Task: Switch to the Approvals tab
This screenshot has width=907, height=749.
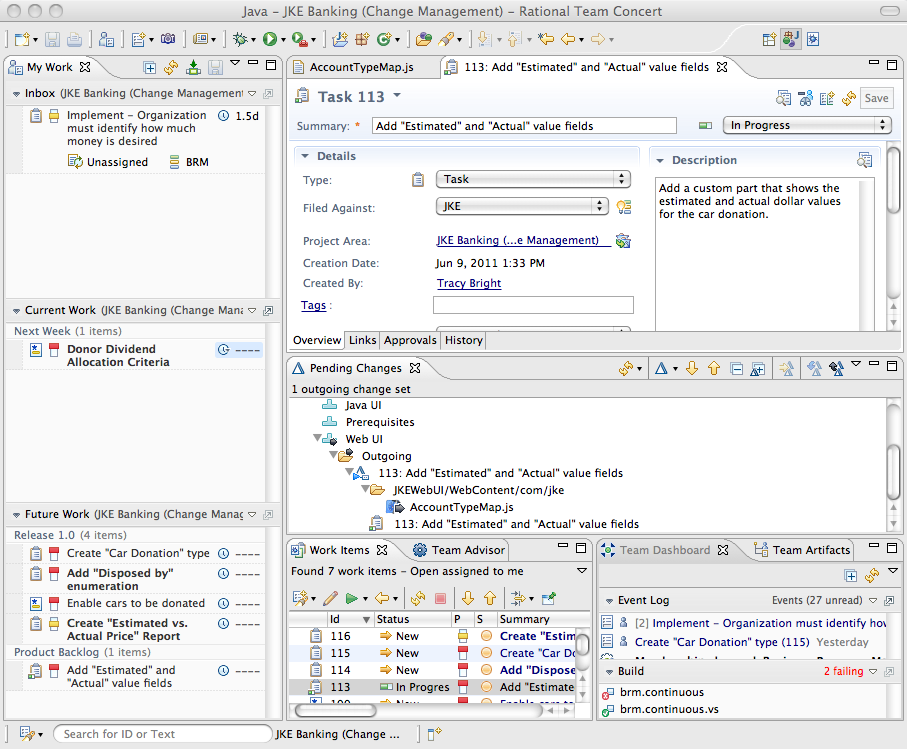Action: pyautogui.click(x=410, y=340)
